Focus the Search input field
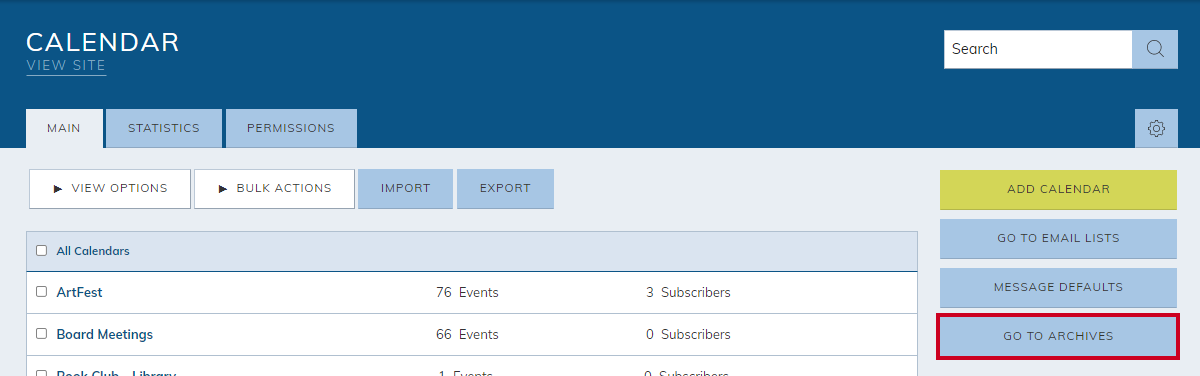Image resolution: width=1200 pixels, height=376 pixels. click(x=1038, y=49)
